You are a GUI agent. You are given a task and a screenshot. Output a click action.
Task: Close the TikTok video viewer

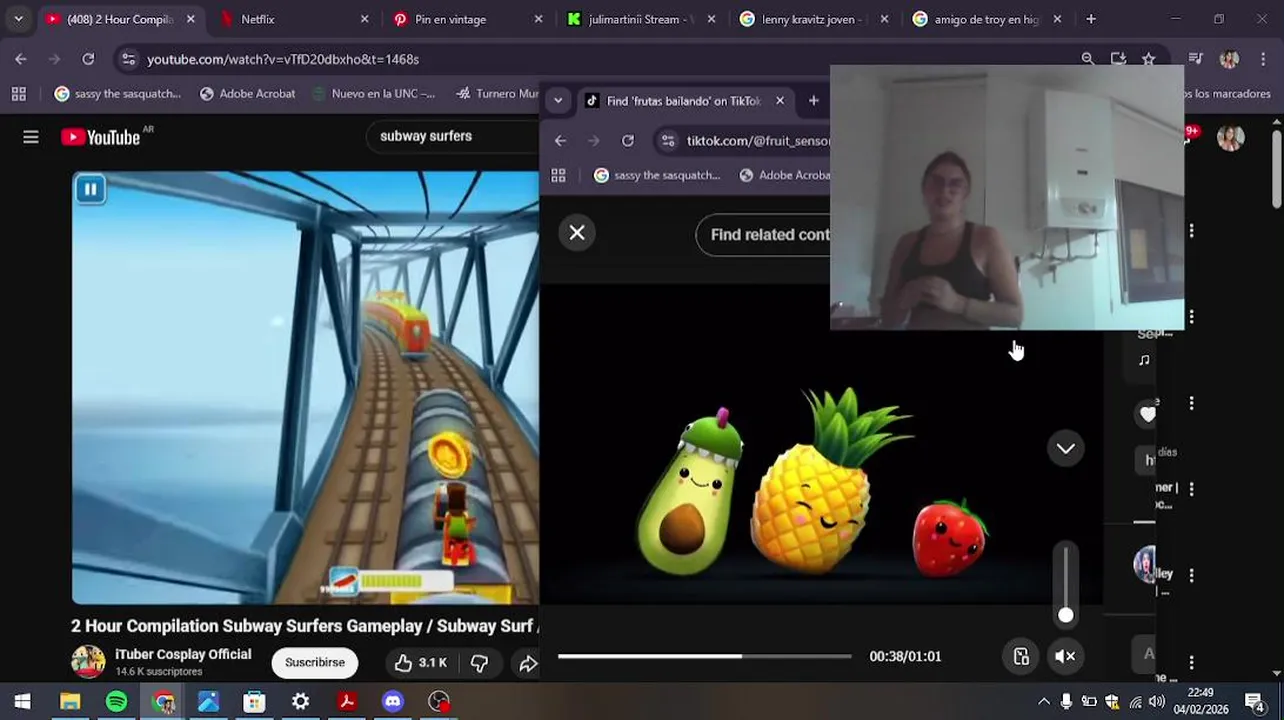[577, 233]
